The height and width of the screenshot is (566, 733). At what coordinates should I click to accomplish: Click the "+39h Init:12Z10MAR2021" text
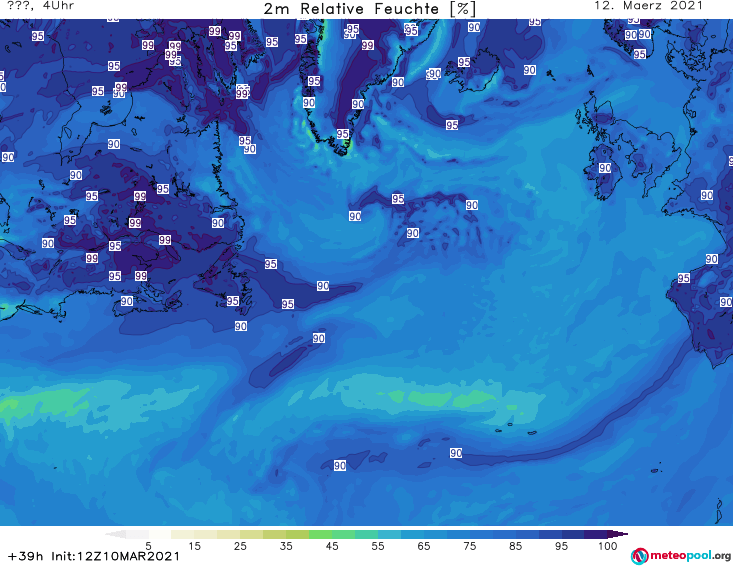tap(94, 556)
